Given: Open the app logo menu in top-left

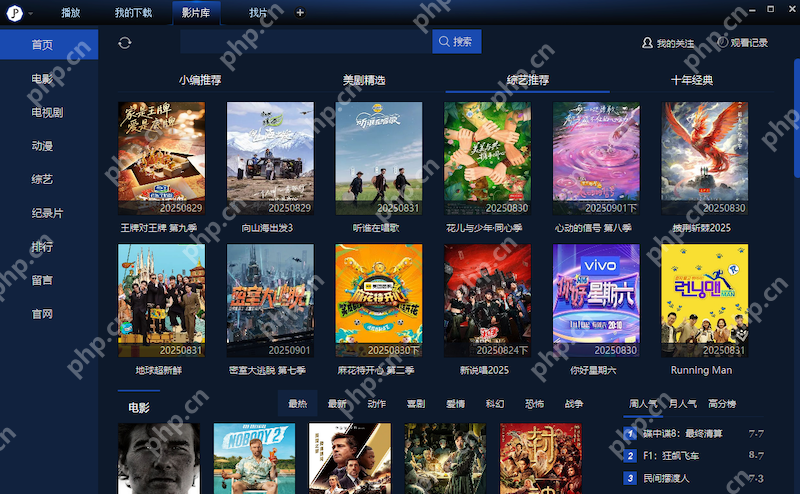Looking at the screenshot, I should [13, 13].
